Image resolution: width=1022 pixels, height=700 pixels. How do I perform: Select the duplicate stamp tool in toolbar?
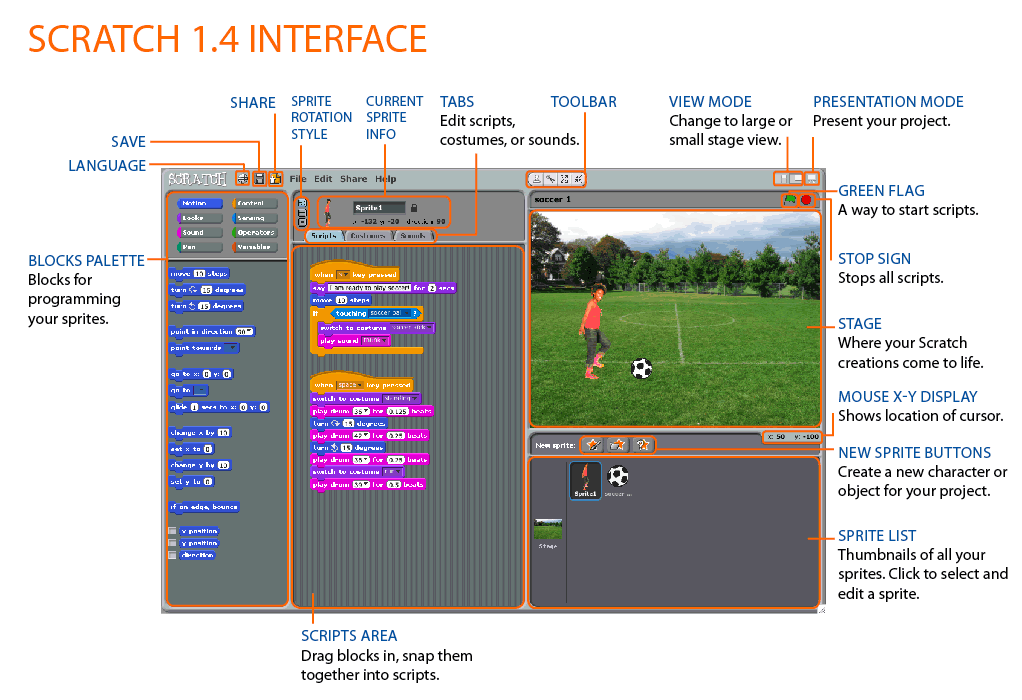pos(537,179)
